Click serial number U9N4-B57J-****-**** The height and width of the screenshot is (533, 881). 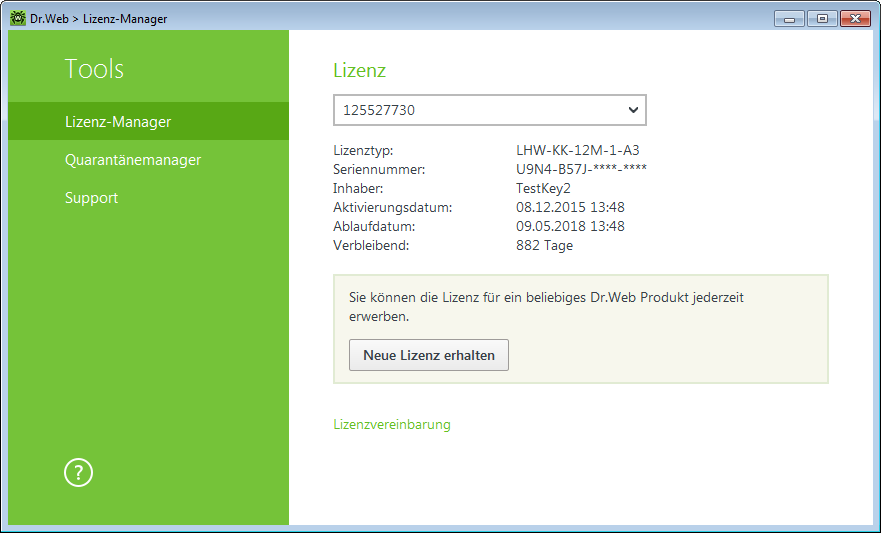tap(582, 169)
